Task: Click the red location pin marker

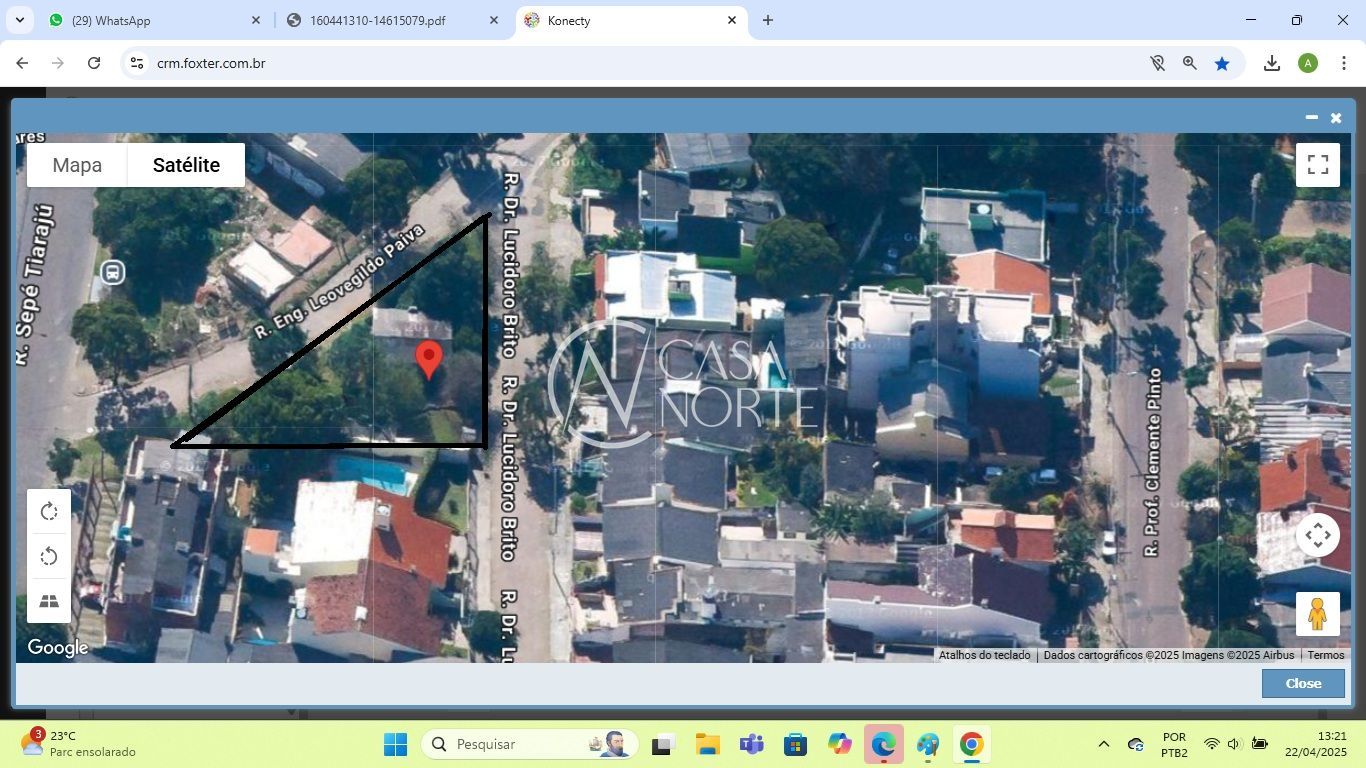Action: (x=429, y=359)
